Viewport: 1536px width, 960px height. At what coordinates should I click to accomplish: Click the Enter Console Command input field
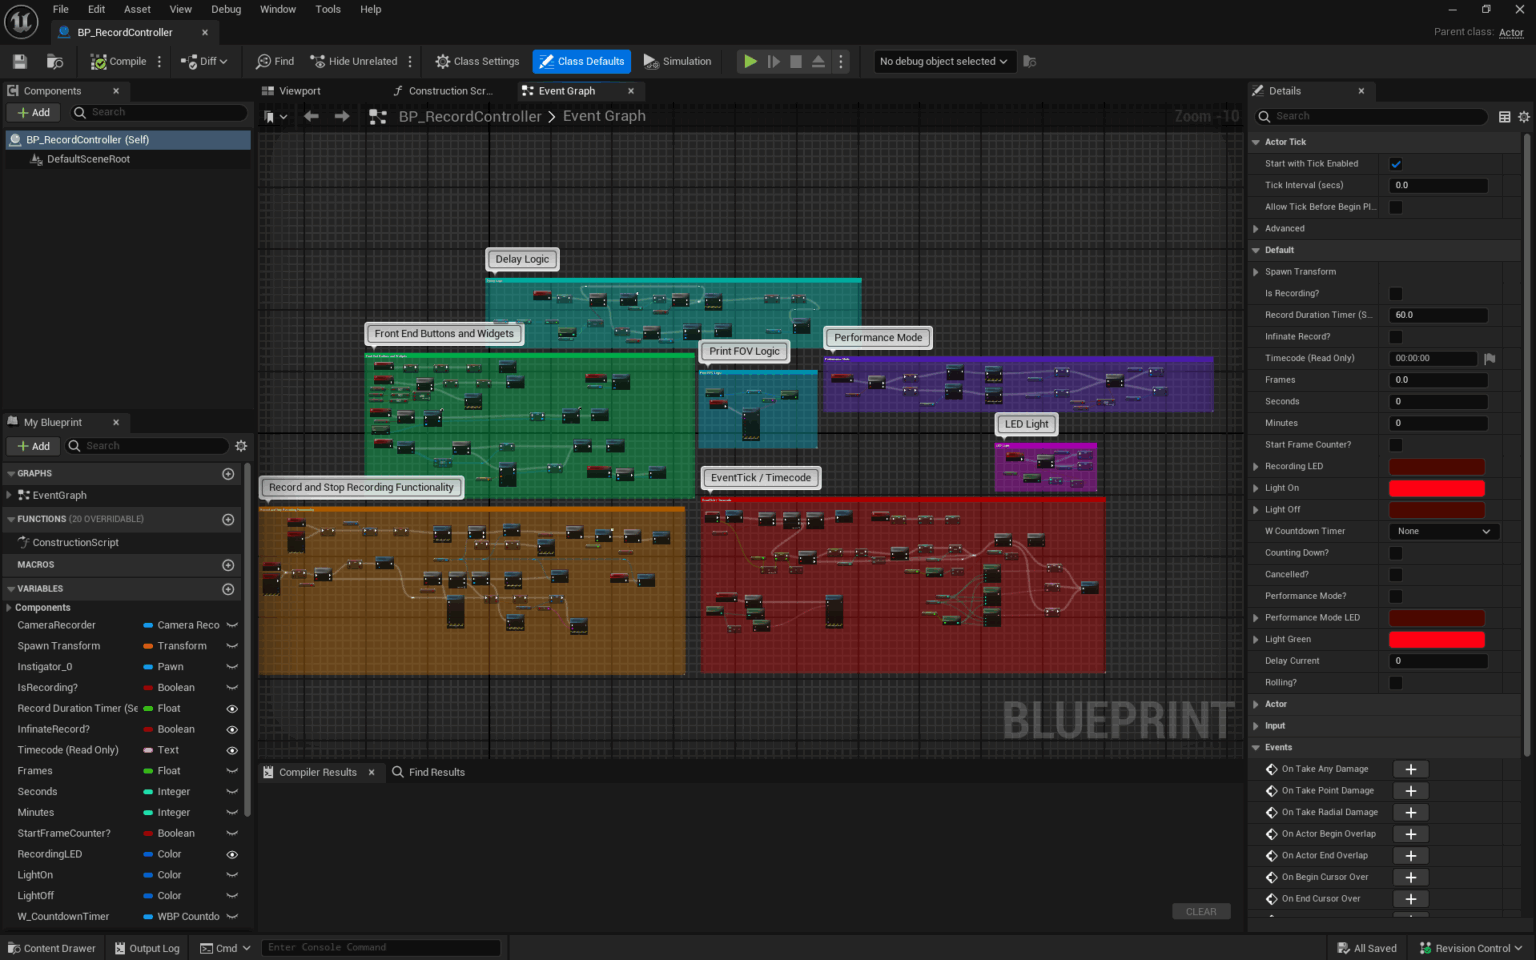[380, 947]
